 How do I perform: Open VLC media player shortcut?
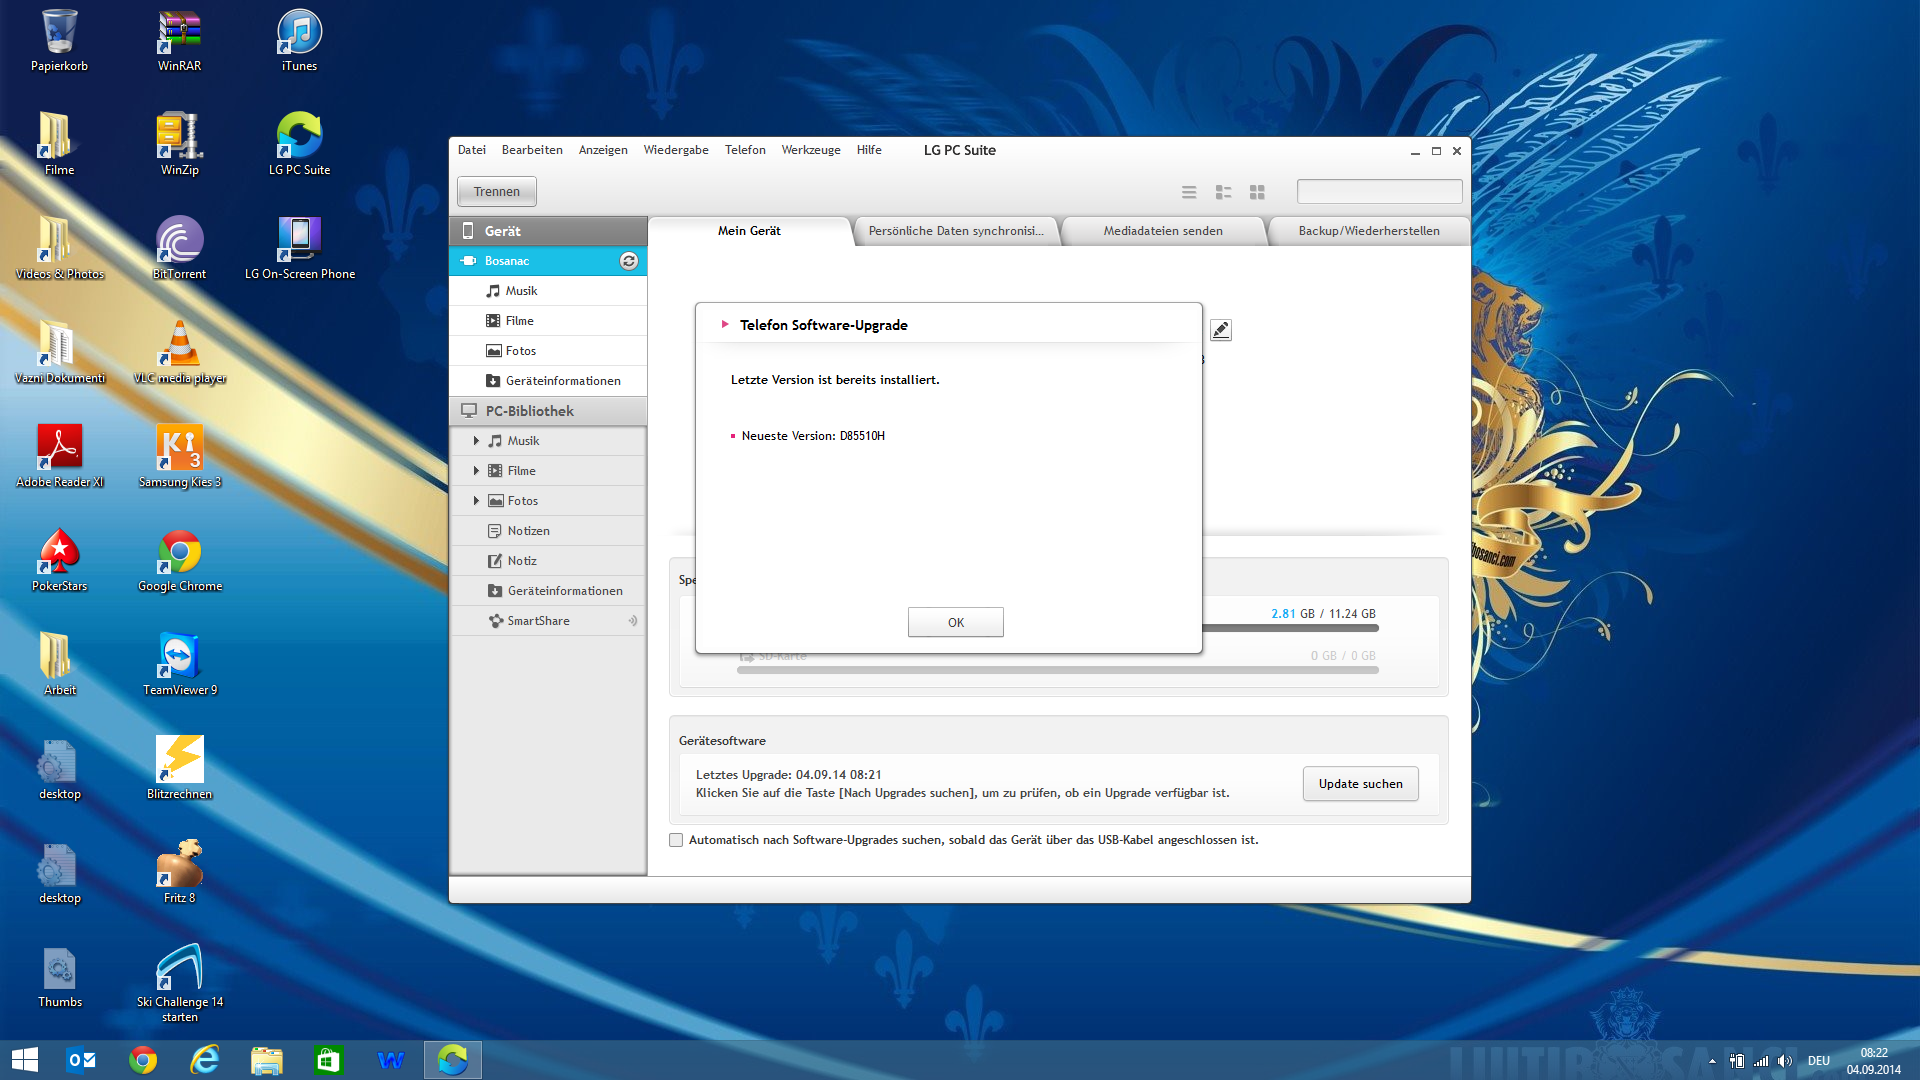(179, 353)
